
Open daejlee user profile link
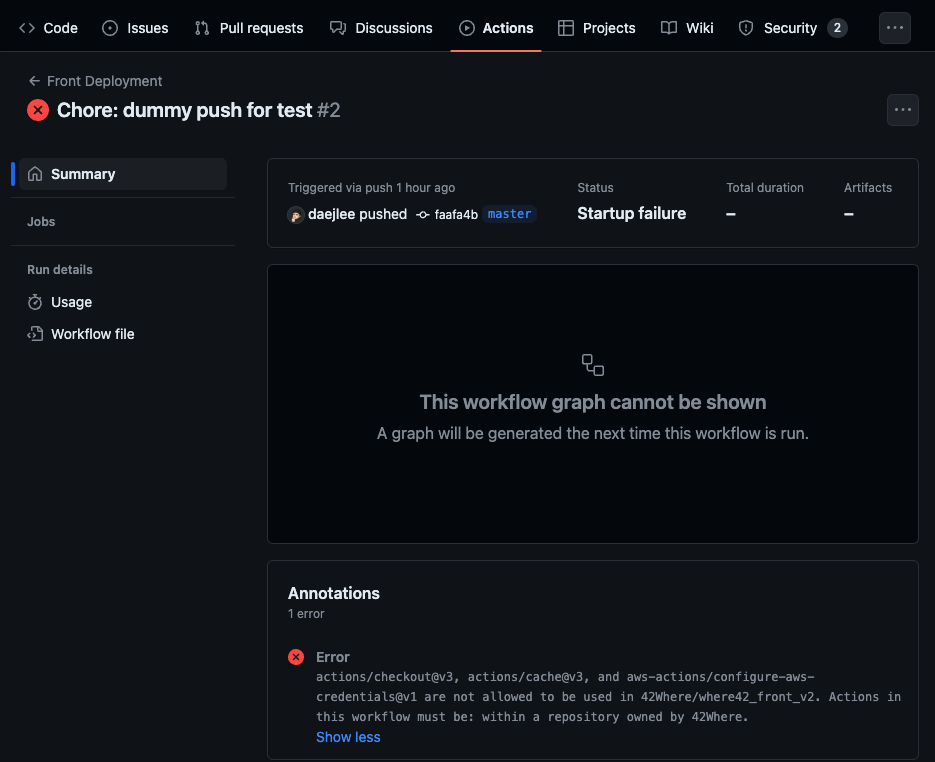333,214
